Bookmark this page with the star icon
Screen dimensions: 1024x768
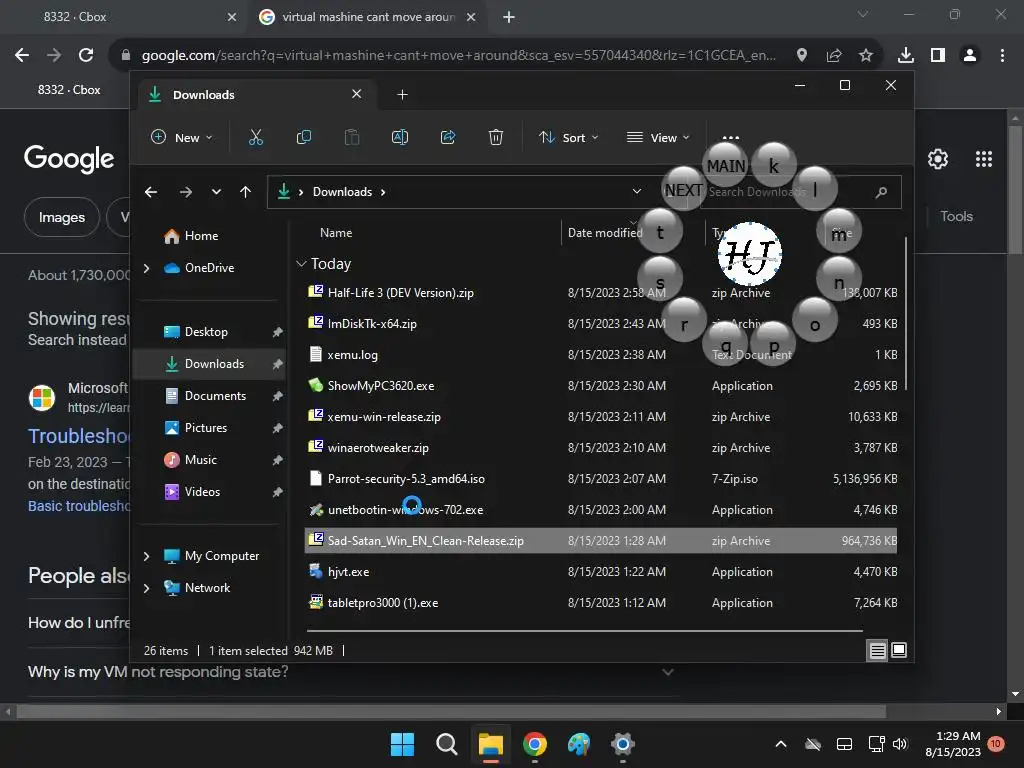point(866,56)
